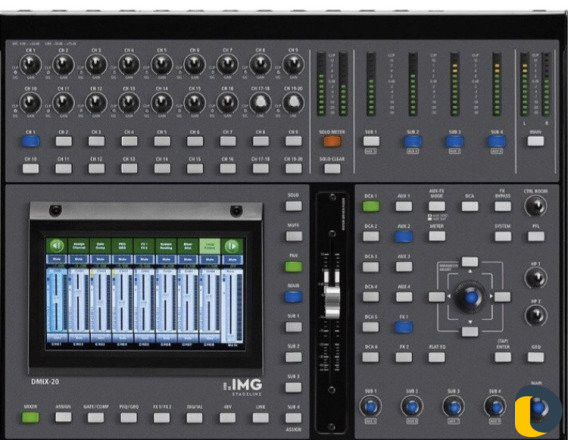Click the CTRL ROOM volume knob
The image size is (568, 440).
click(535, 206)
